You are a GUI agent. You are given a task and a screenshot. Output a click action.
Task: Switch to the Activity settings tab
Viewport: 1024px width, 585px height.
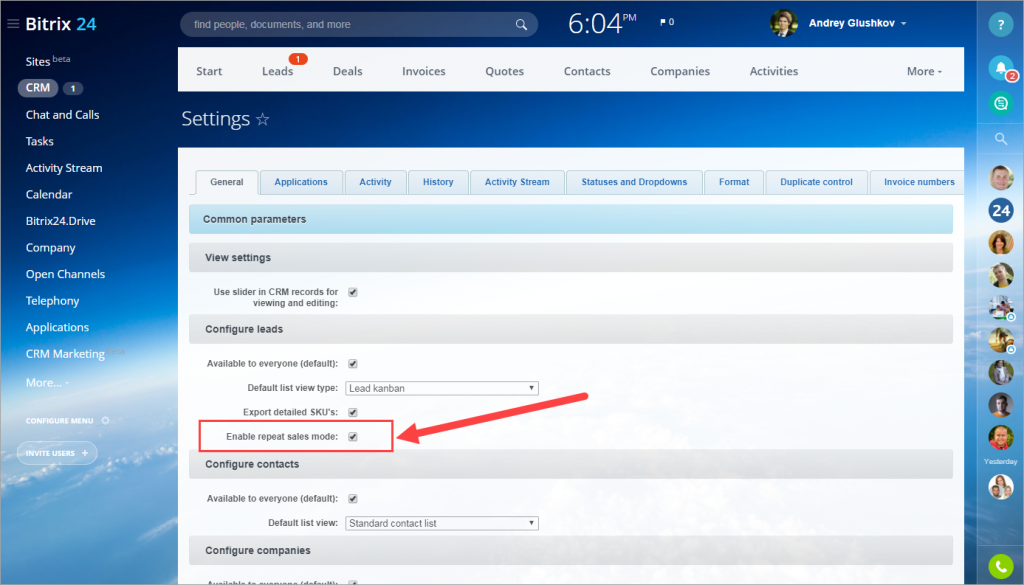pos(376,182)
